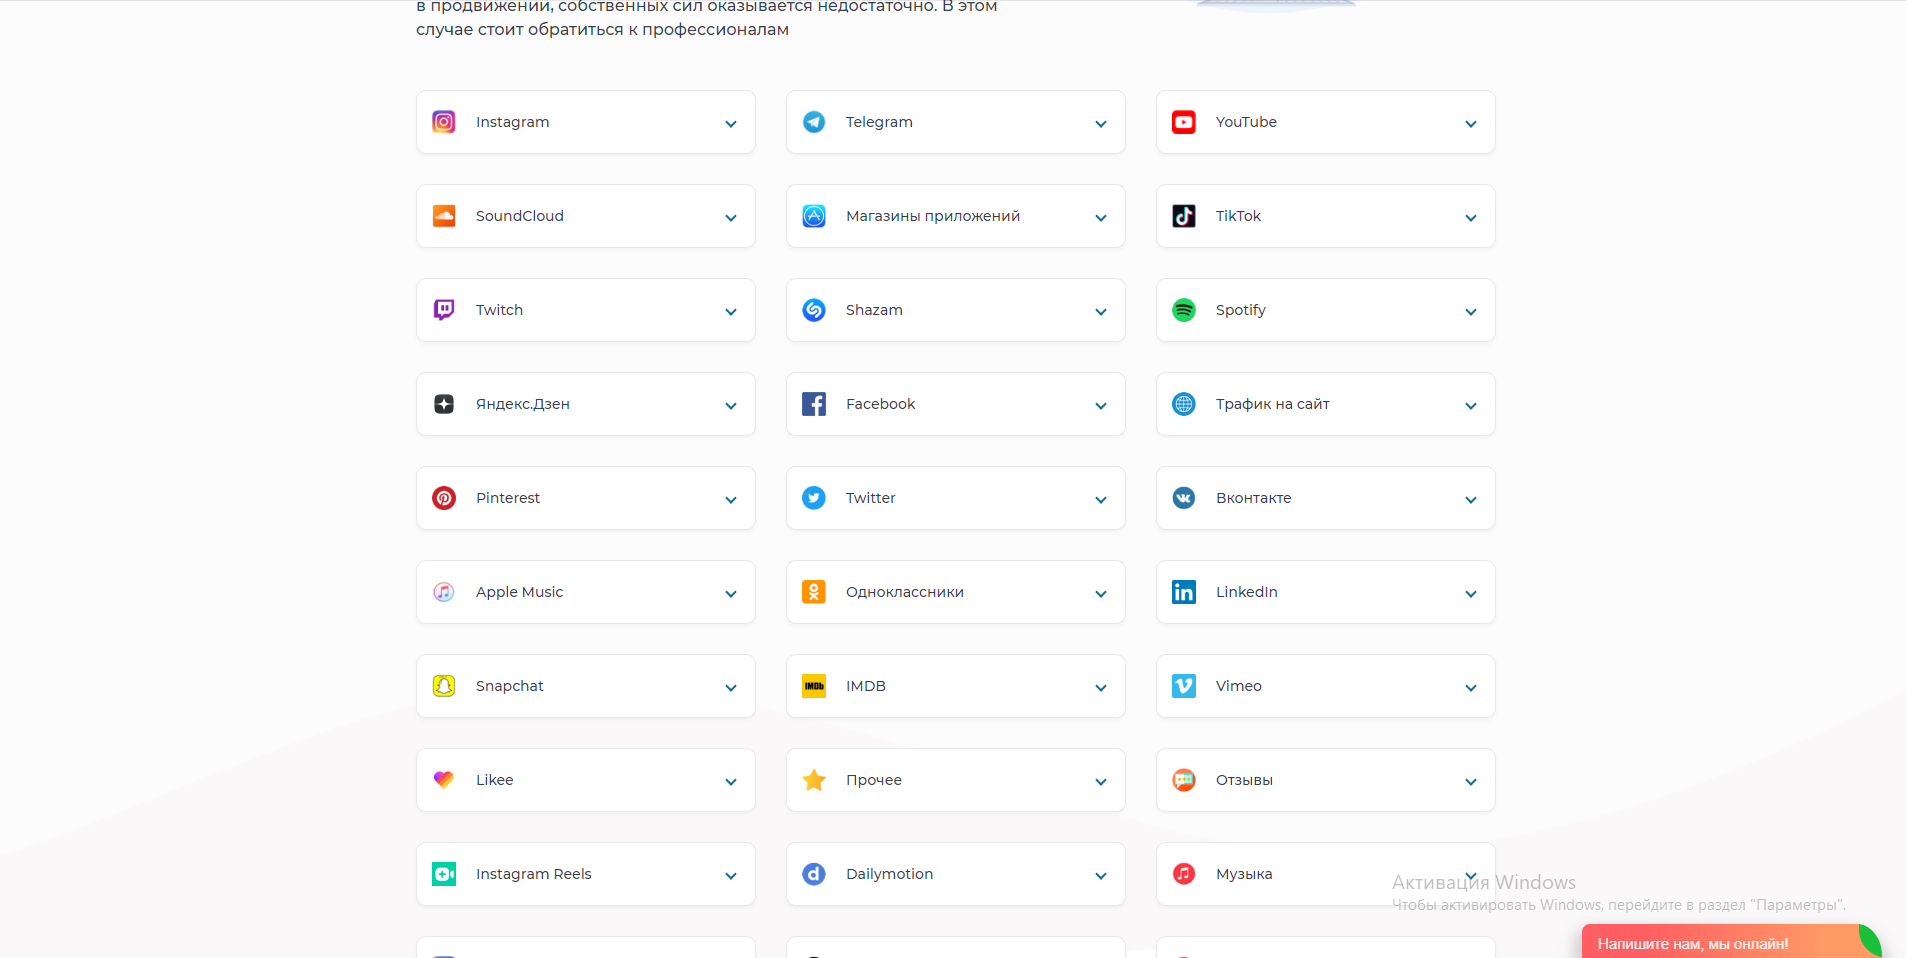1906x958 pixels.
Task: Click the Dailymotion d icon
Action: 814,874
